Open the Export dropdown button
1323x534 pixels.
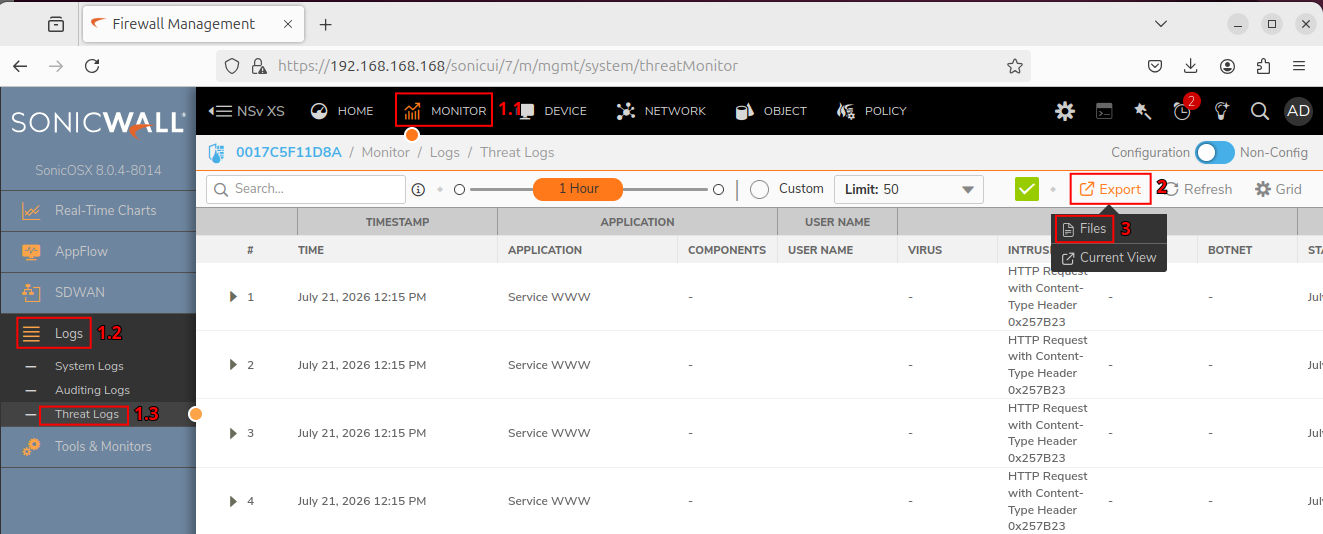(x=1110, y=189)
